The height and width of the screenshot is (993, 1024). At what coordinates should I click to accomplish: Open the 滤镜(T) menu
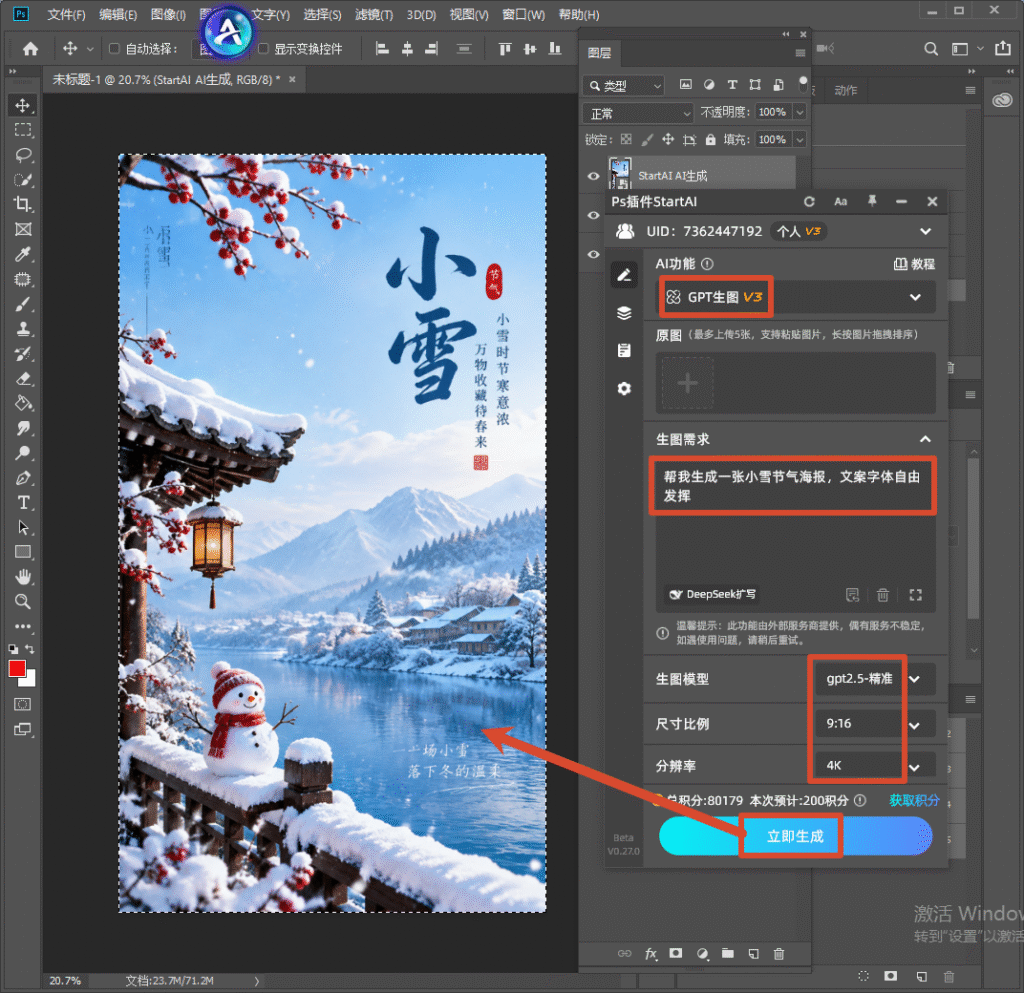[x=374, y=14]
